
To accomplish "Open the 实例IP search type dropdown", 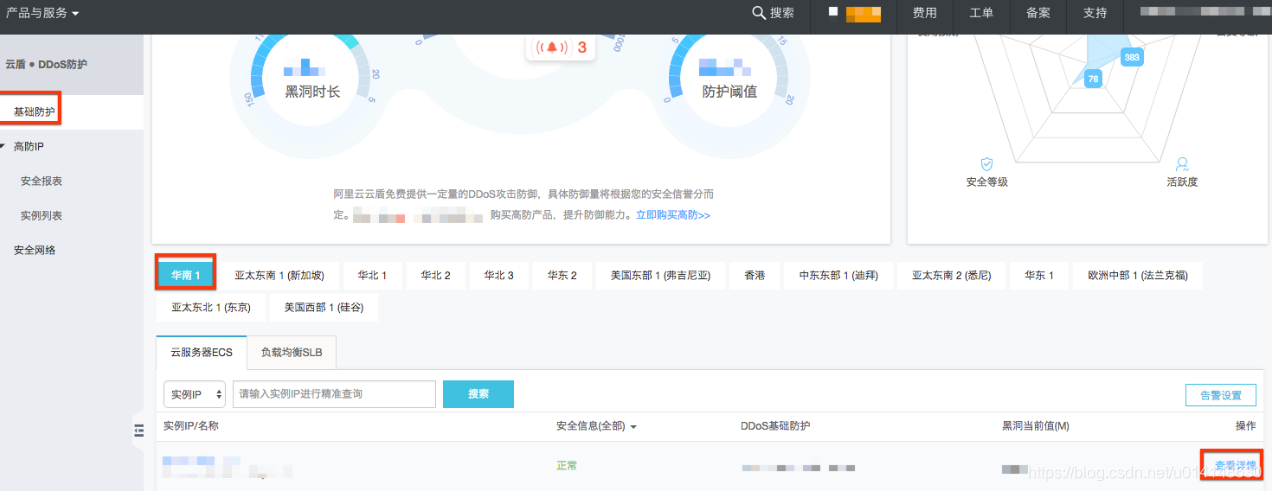I will coord(194,394).
